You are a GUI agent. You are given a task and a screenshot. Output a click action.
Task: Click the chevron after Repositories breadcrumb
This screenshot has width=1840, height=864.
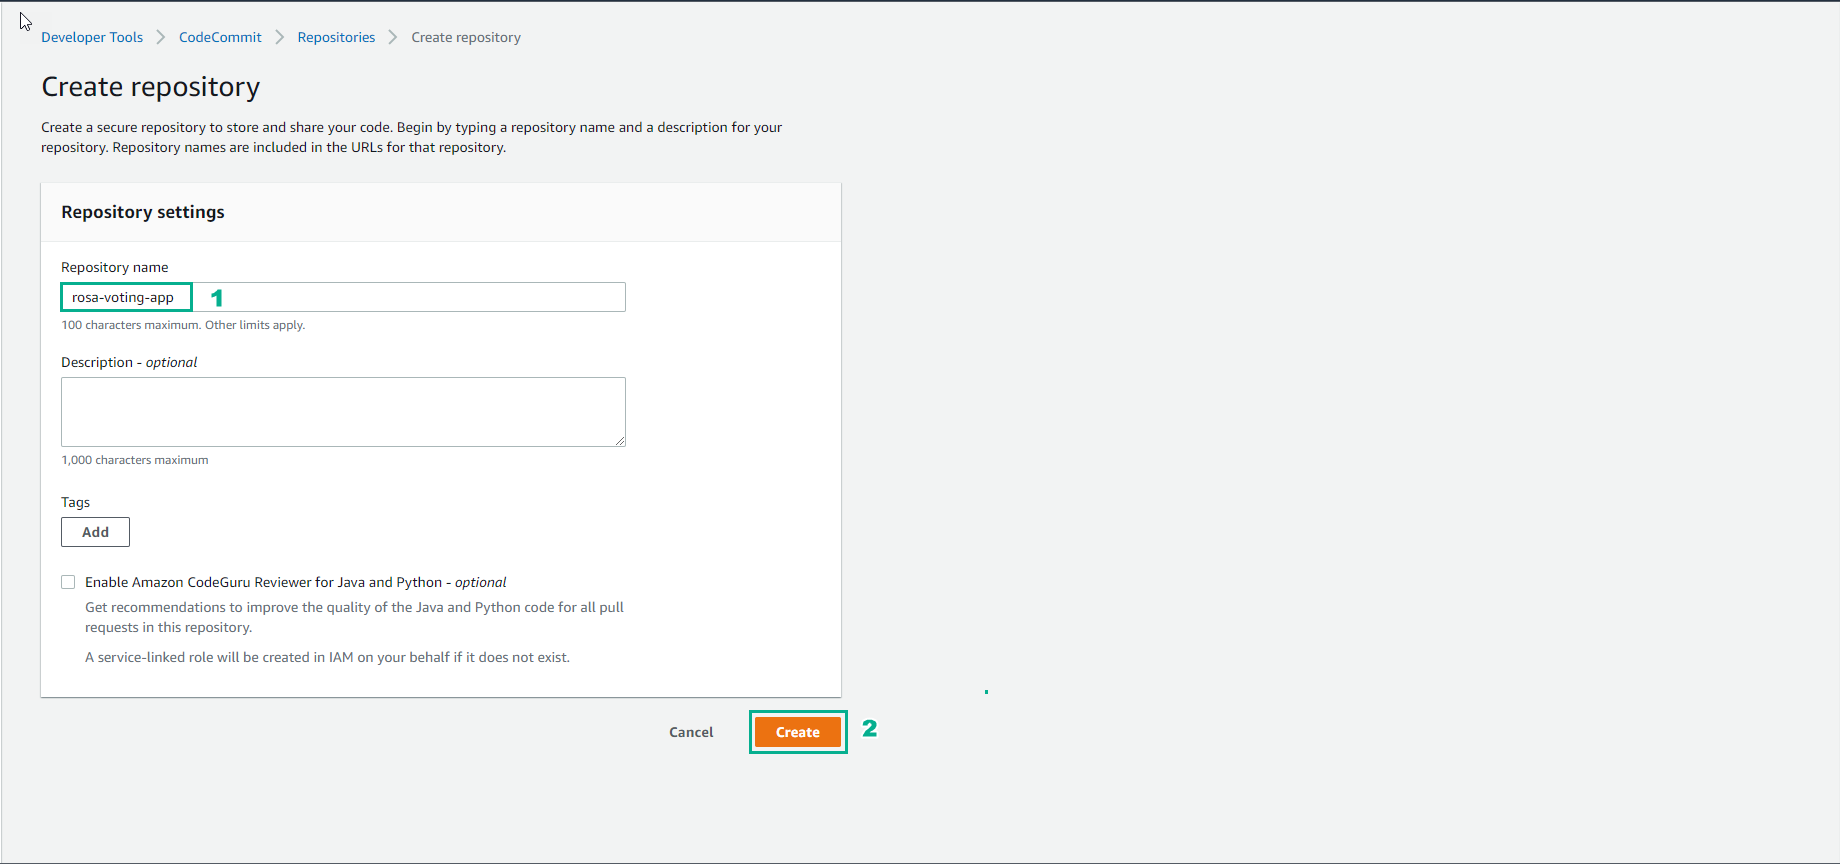point(393,37)
